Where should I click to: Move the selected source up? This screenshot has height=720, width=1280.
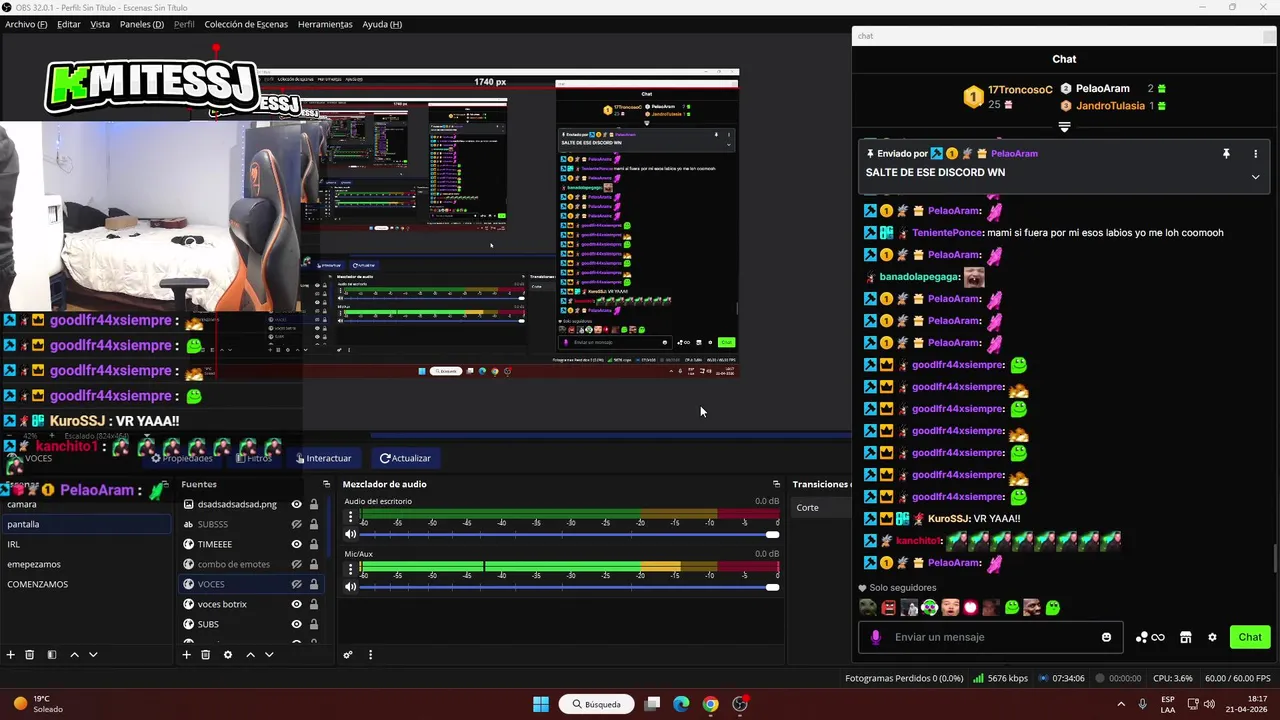[x=250, y=654]
